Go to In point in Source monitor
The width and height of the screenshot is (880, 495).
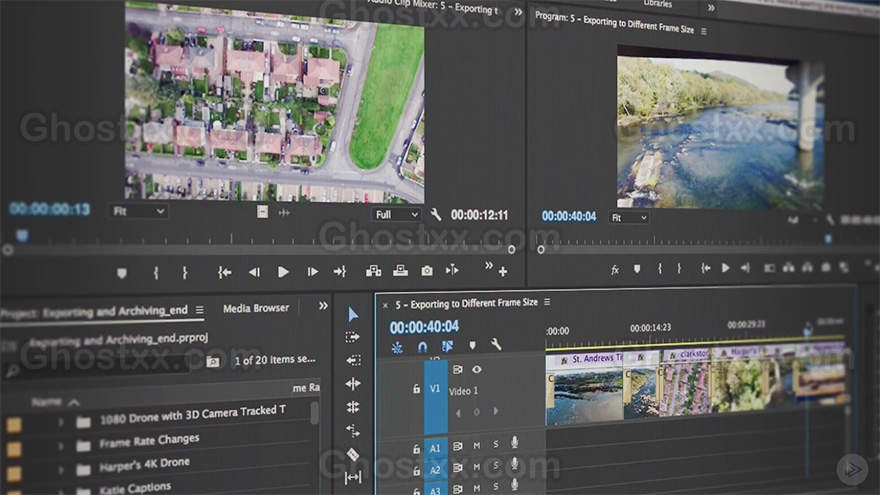coord(224,272)
